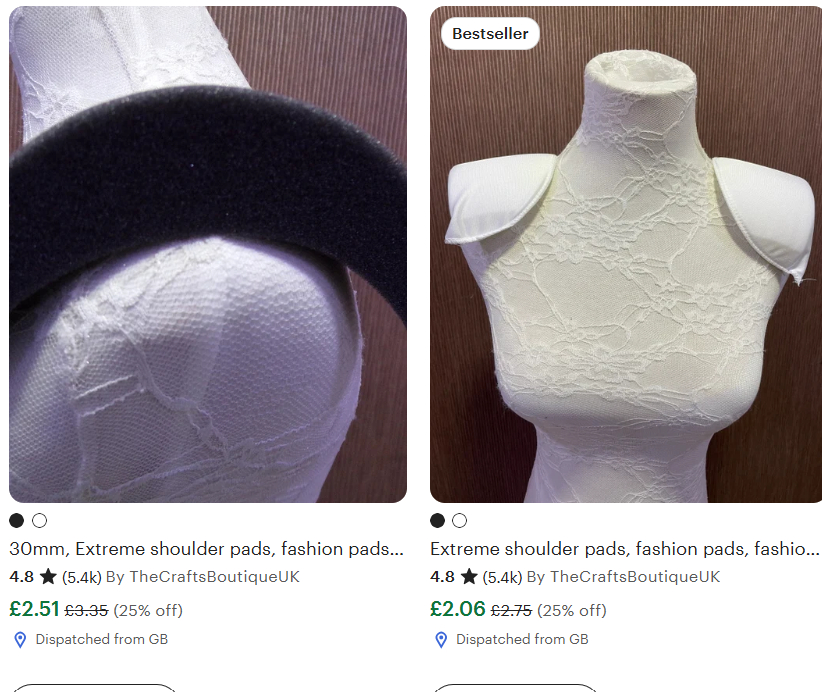Image resolution: width=822 pixels, height=692 pixels.
Task: Select black swatch under 30mm shoulder pads
Action: [17, 521]
